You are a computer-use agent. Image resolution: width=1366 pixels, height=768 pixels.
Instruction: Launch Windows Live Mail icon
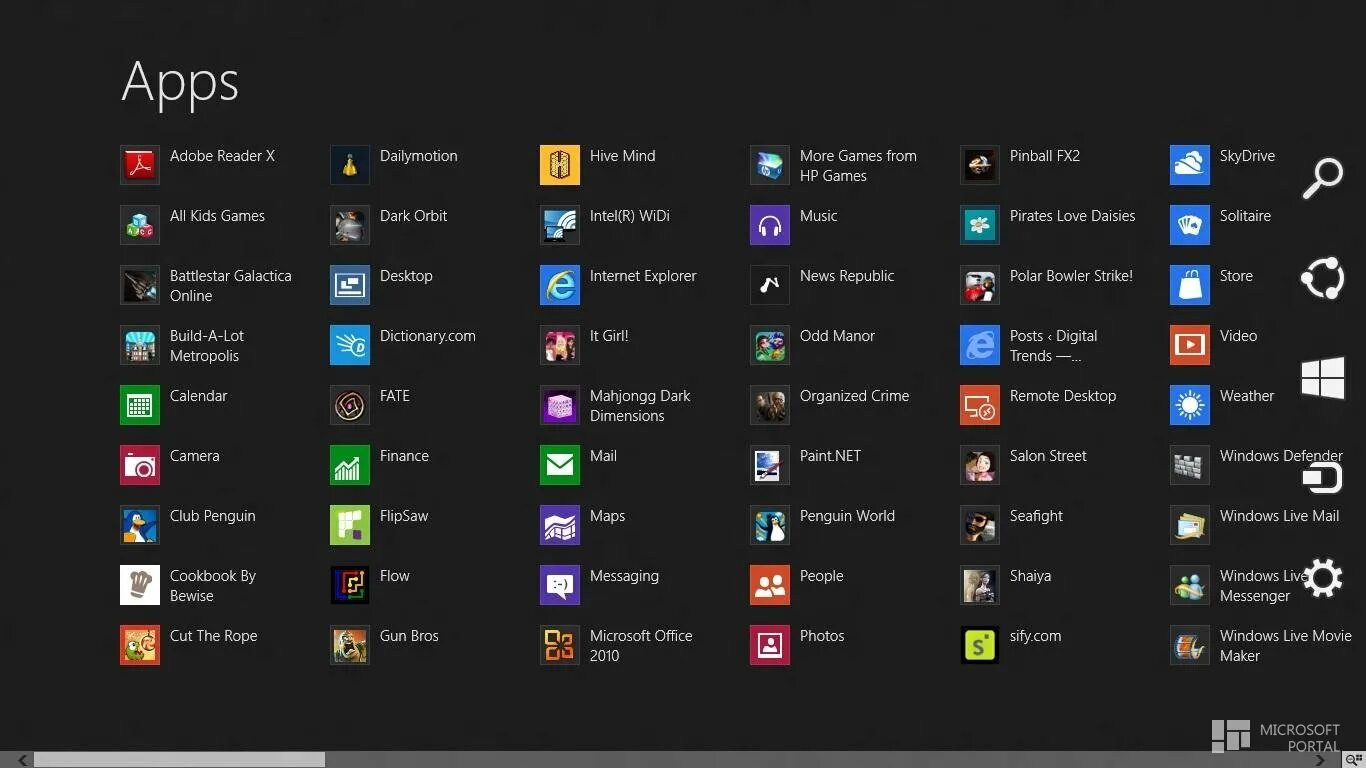(1190, 525)
